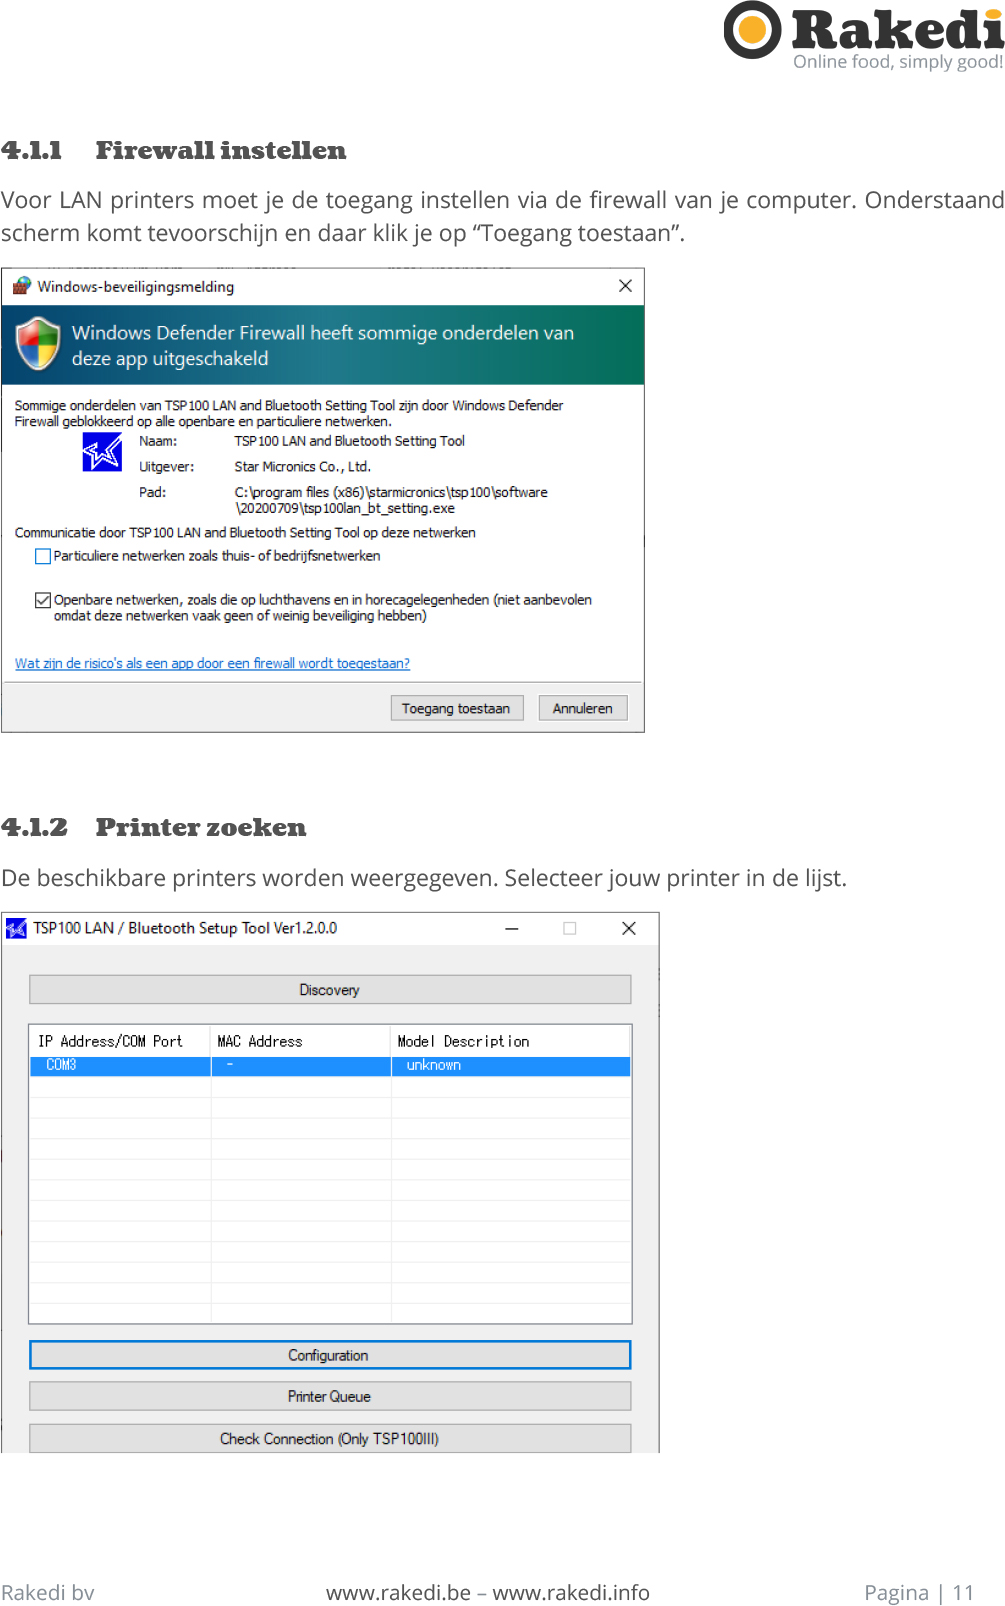Uncheck the Openbare netwerken checkbox
The height and width of the screenshot is (1606, 1005).
click(x=43, y=600)
